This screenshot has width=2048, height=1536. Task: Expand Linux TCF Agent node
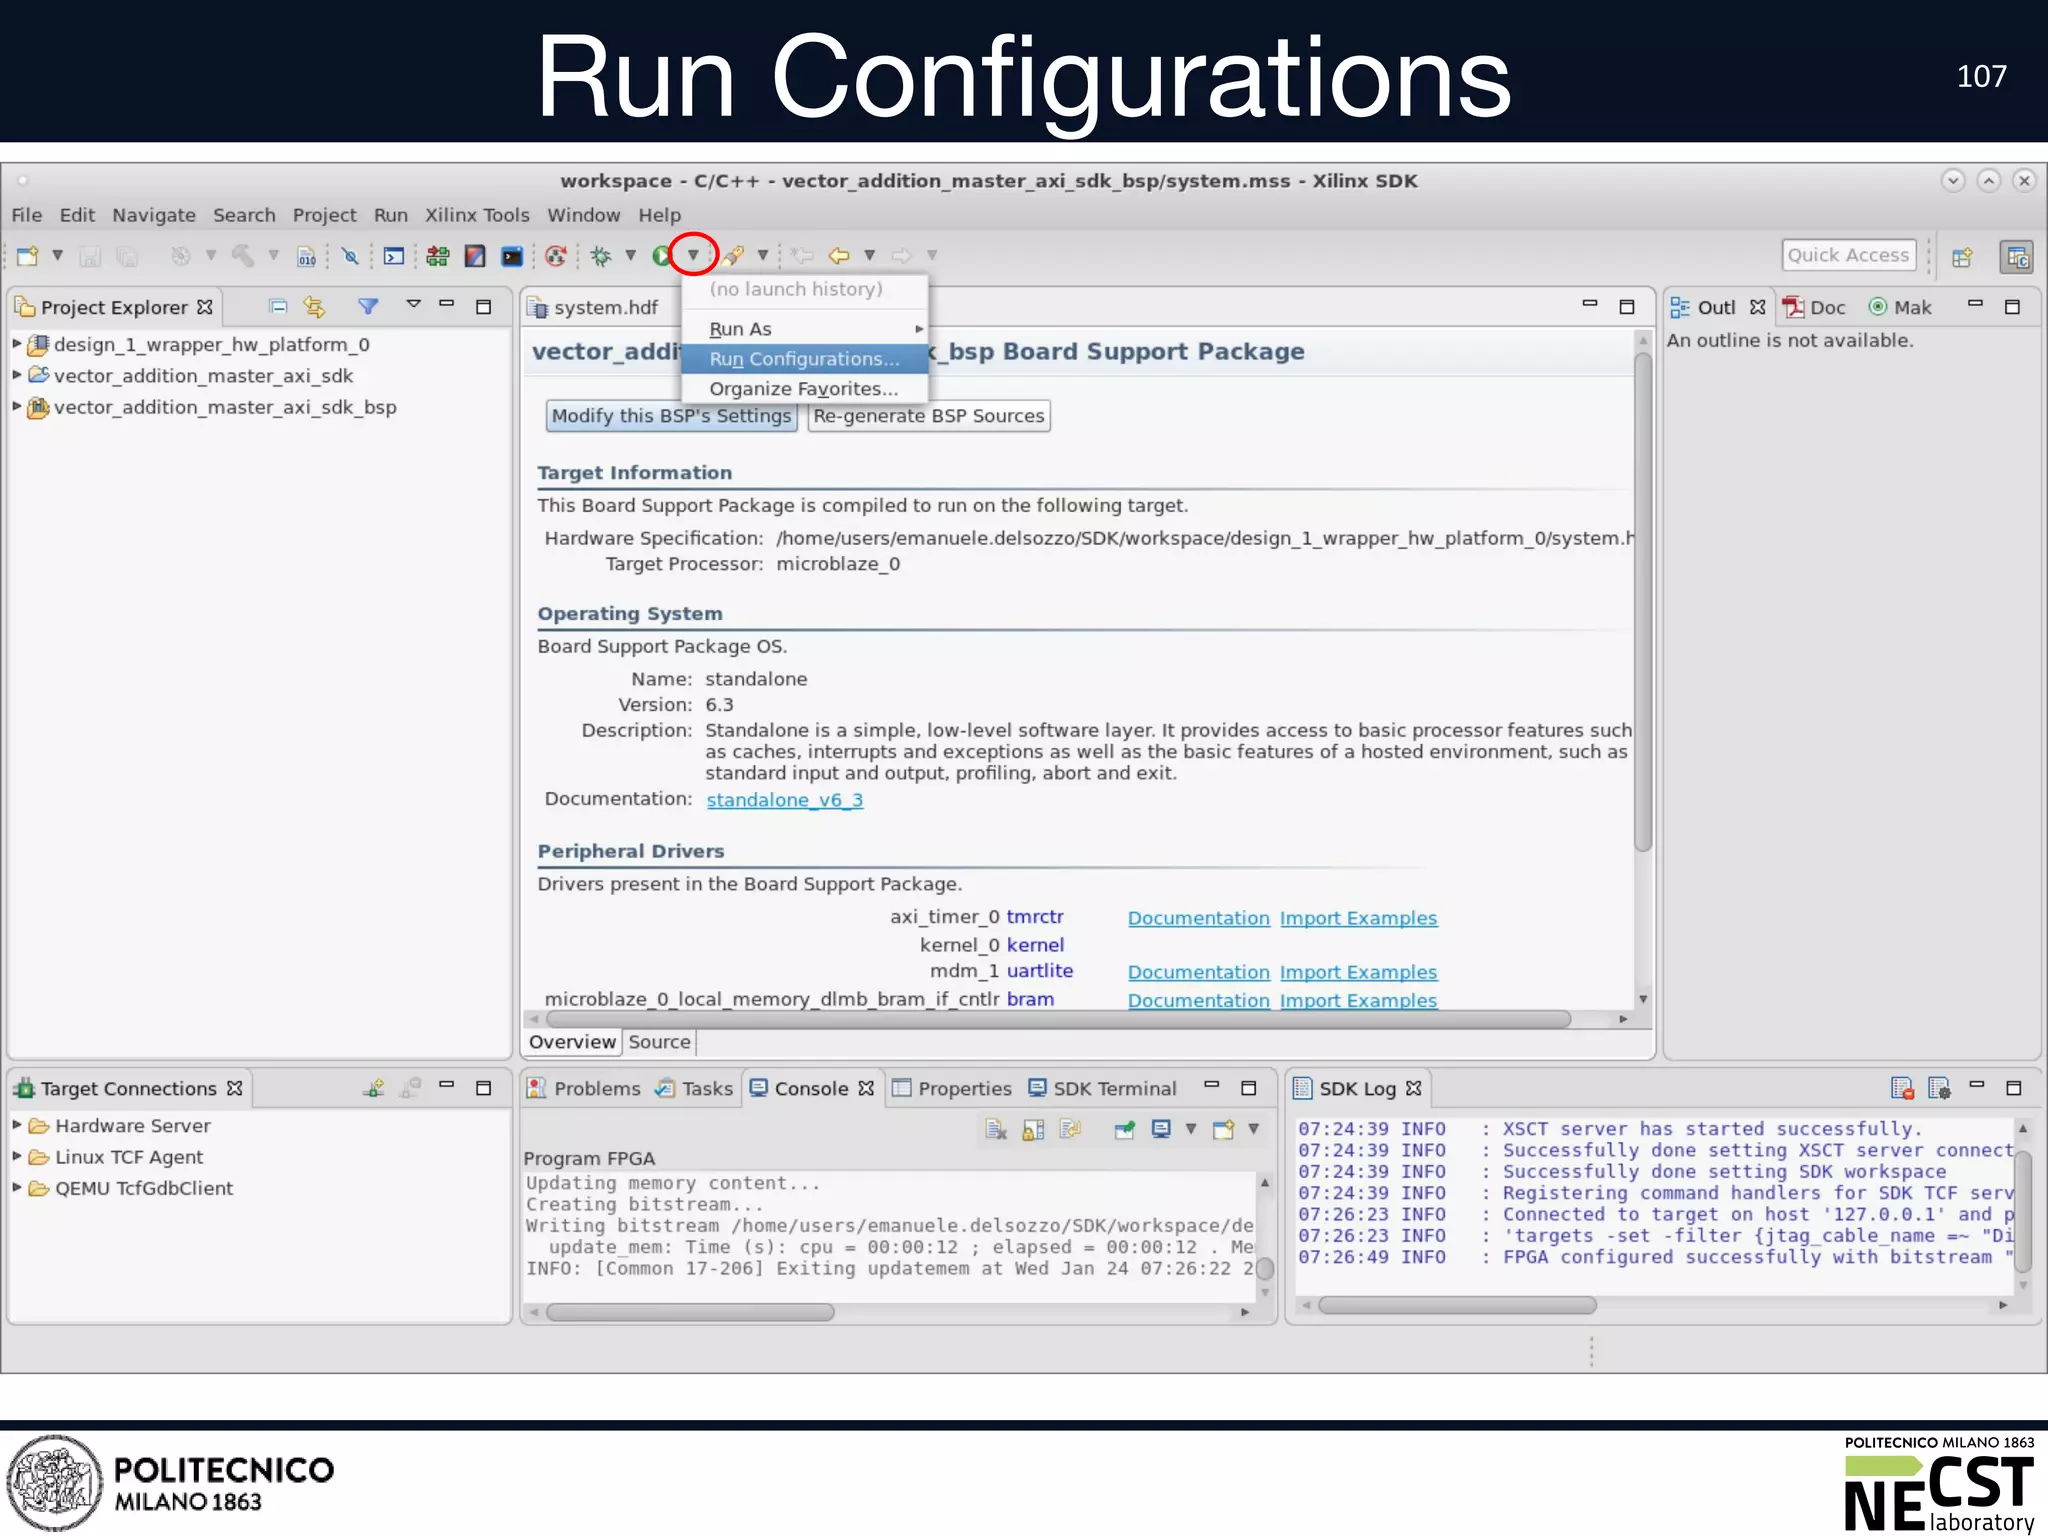[17, 1156]
